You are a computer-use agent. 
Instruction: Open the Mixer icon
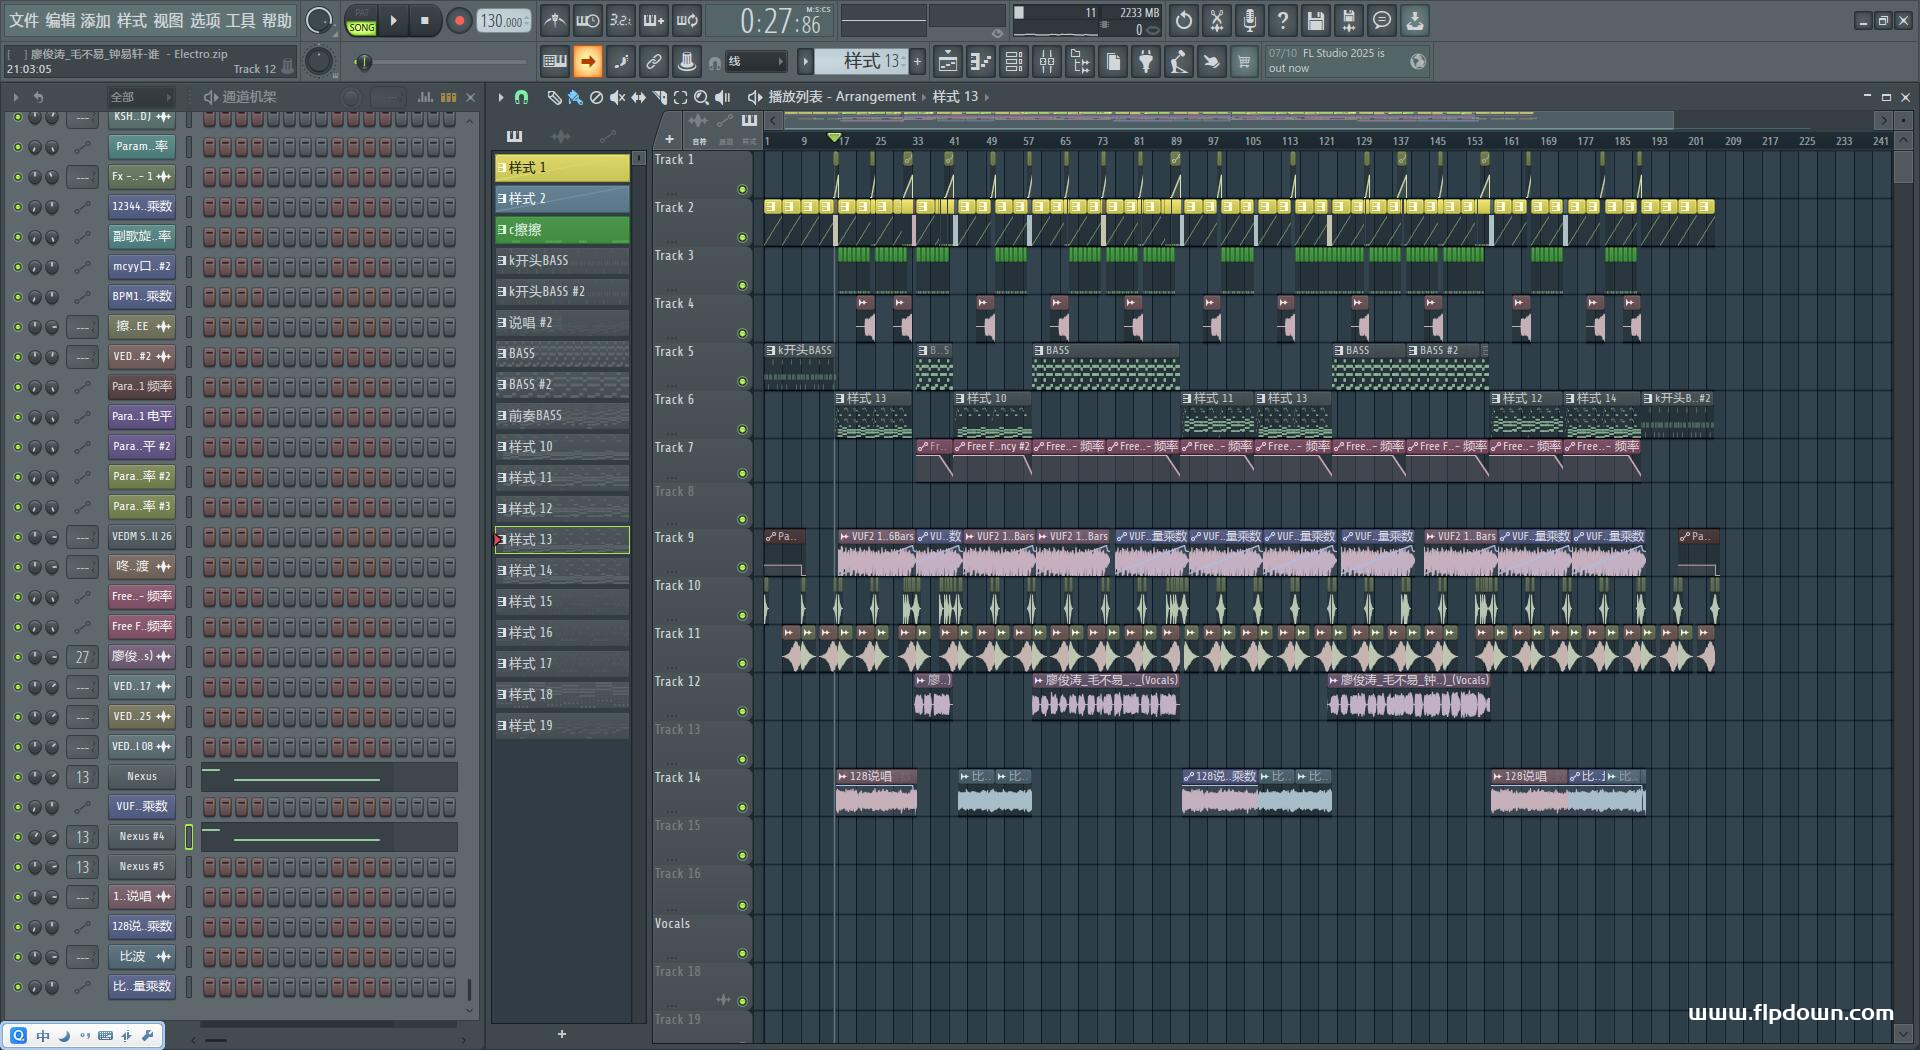click(1047, 62)
